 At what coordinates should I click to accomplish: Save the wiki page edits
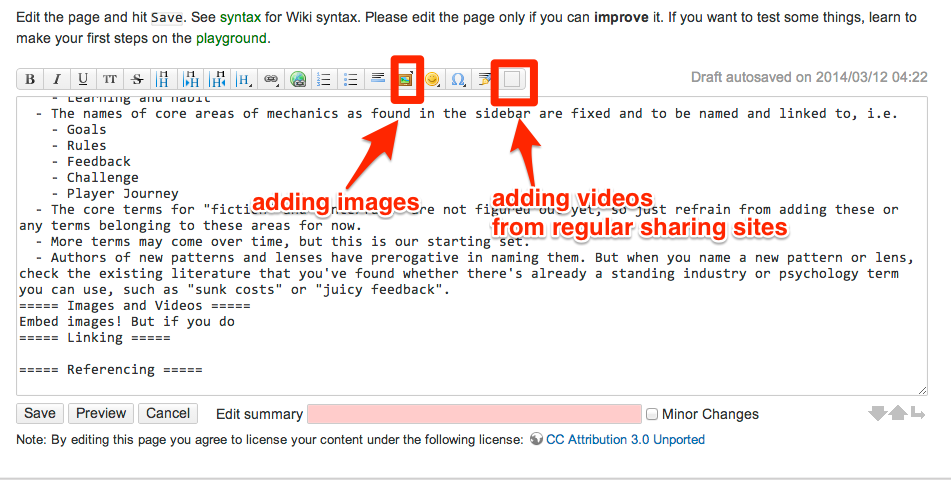point(40,413)
